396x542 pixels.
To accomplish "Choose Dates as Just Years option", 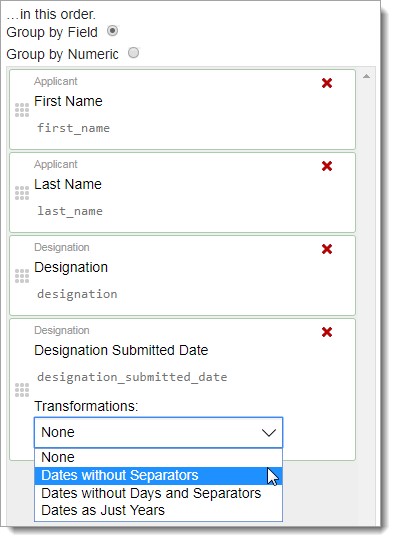I will point(158,511).
